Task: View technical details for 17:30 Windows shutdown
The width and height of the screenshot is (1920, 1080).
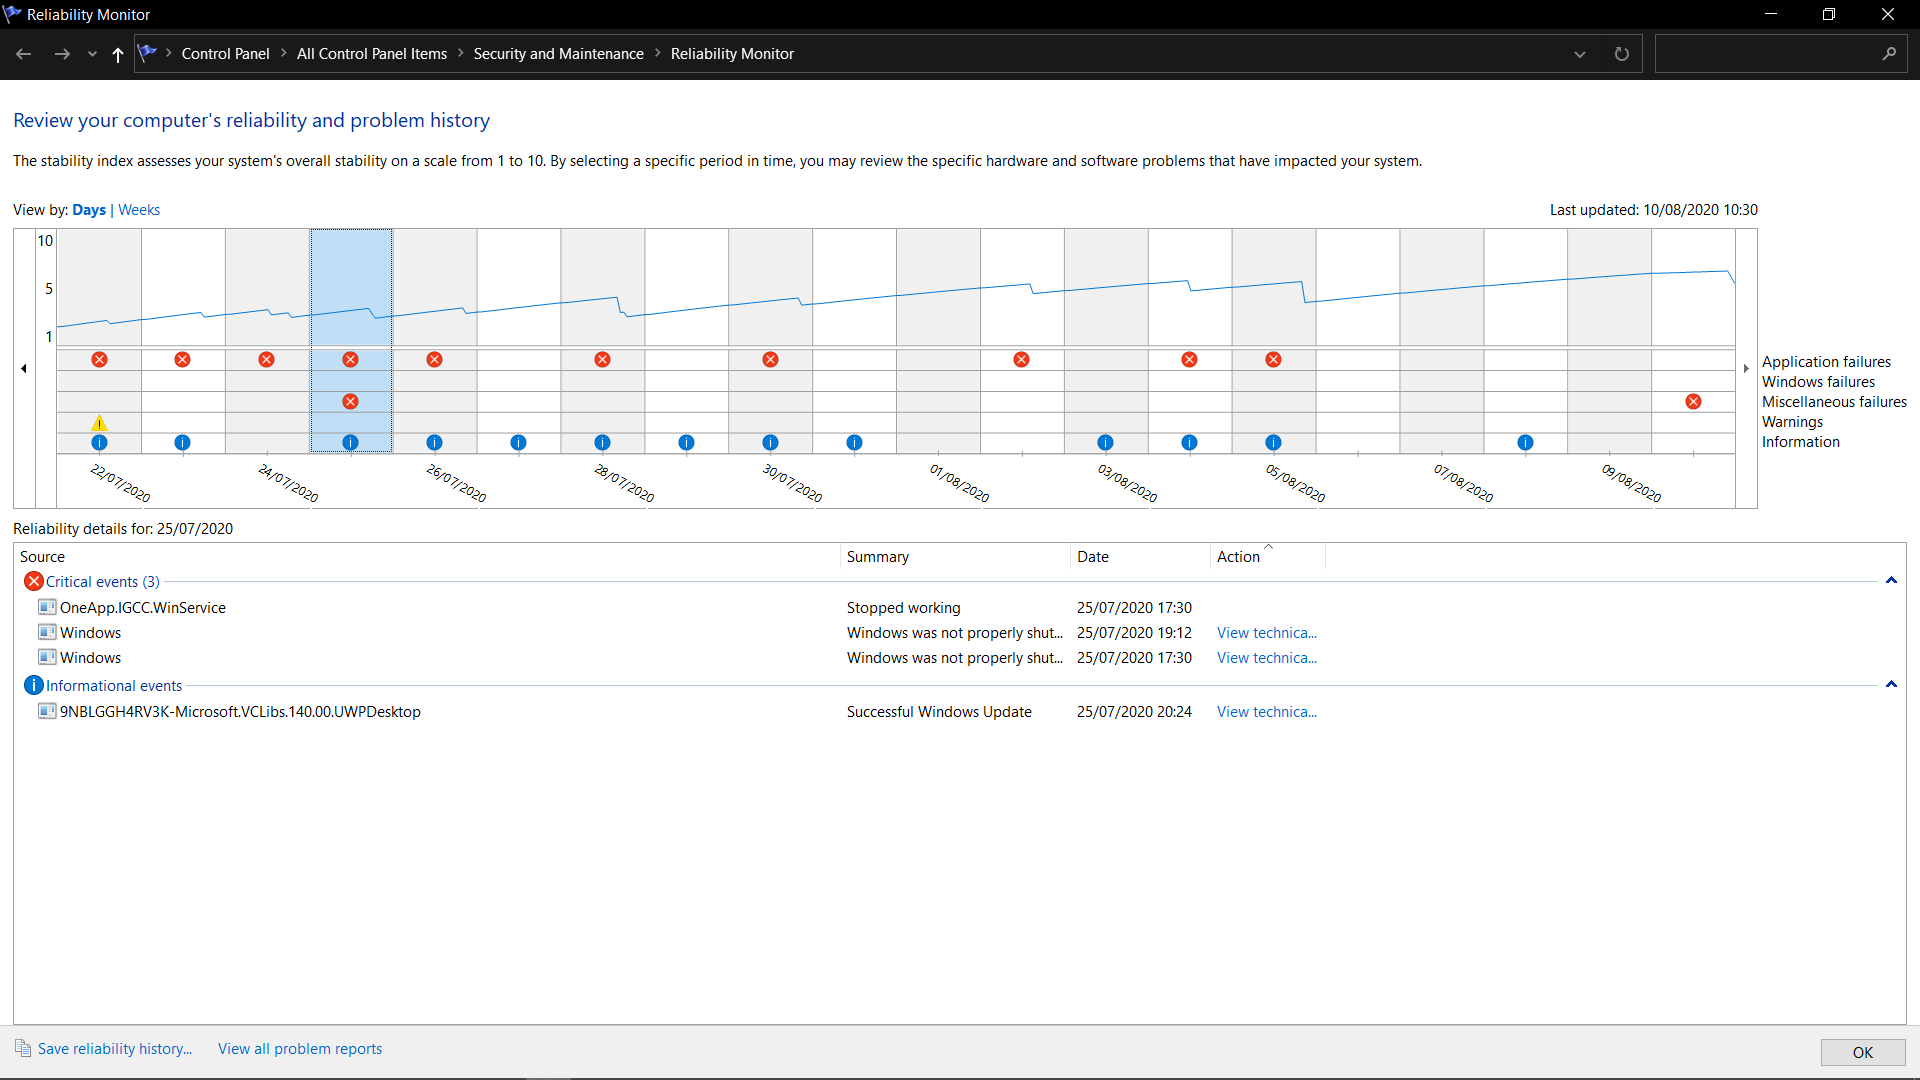Action: click(x=1267, y=658)
